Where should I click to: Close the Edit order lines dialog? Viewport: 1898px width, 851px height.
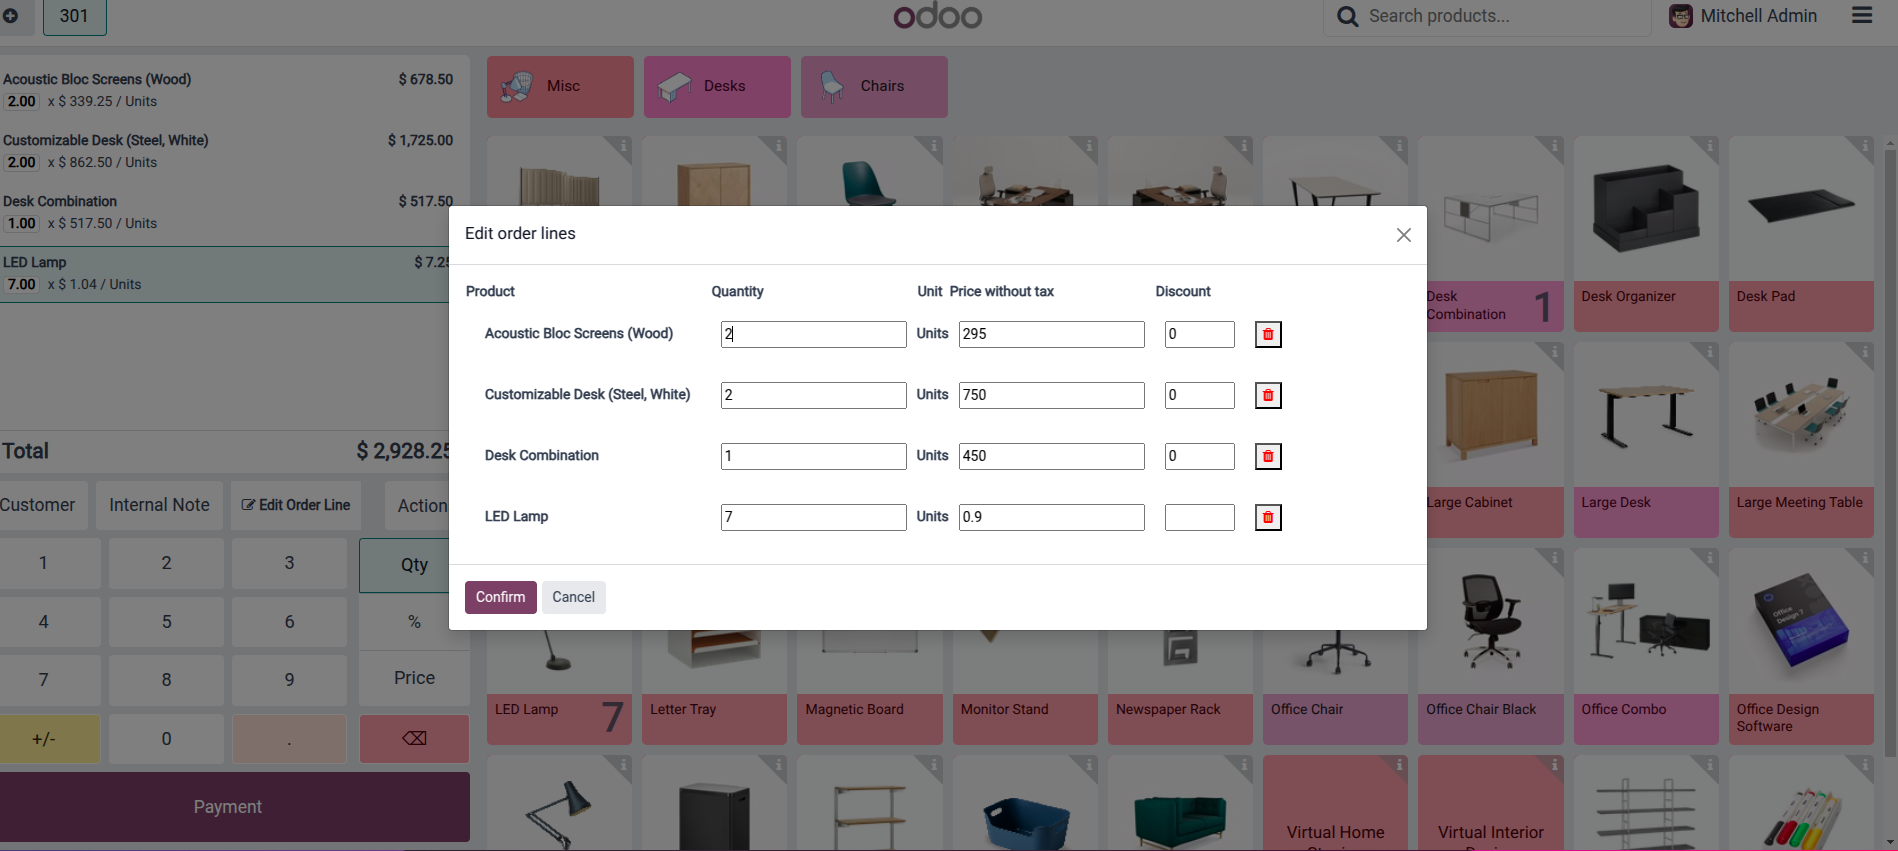[x=1404, y=235]
